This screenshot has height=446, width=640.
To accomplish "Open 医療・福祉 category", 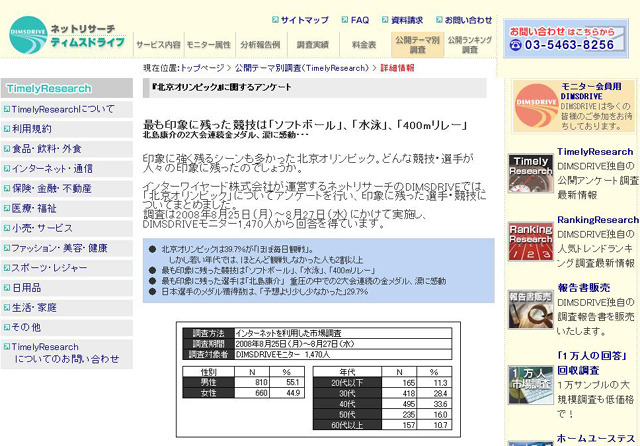I will pos(34,209).
